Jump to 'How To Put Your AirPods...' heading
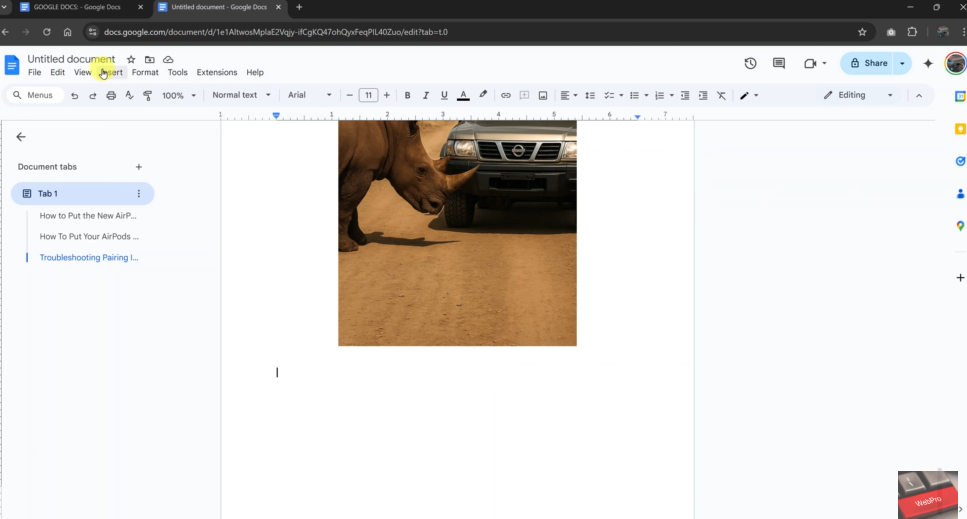Viewport: 967px width, 519px height. pos(89,236)
